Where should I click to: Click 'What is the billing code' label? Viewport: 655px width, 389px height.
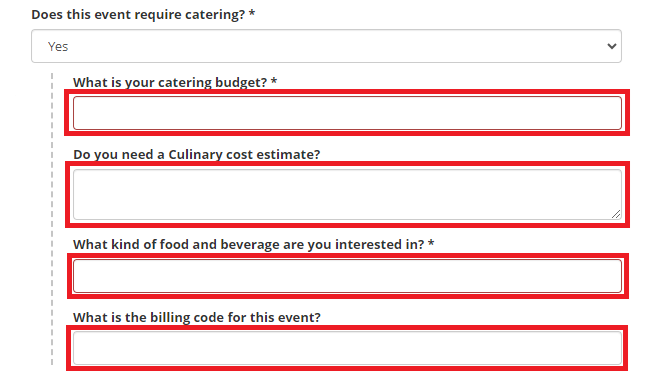click(x=197, y=318)
